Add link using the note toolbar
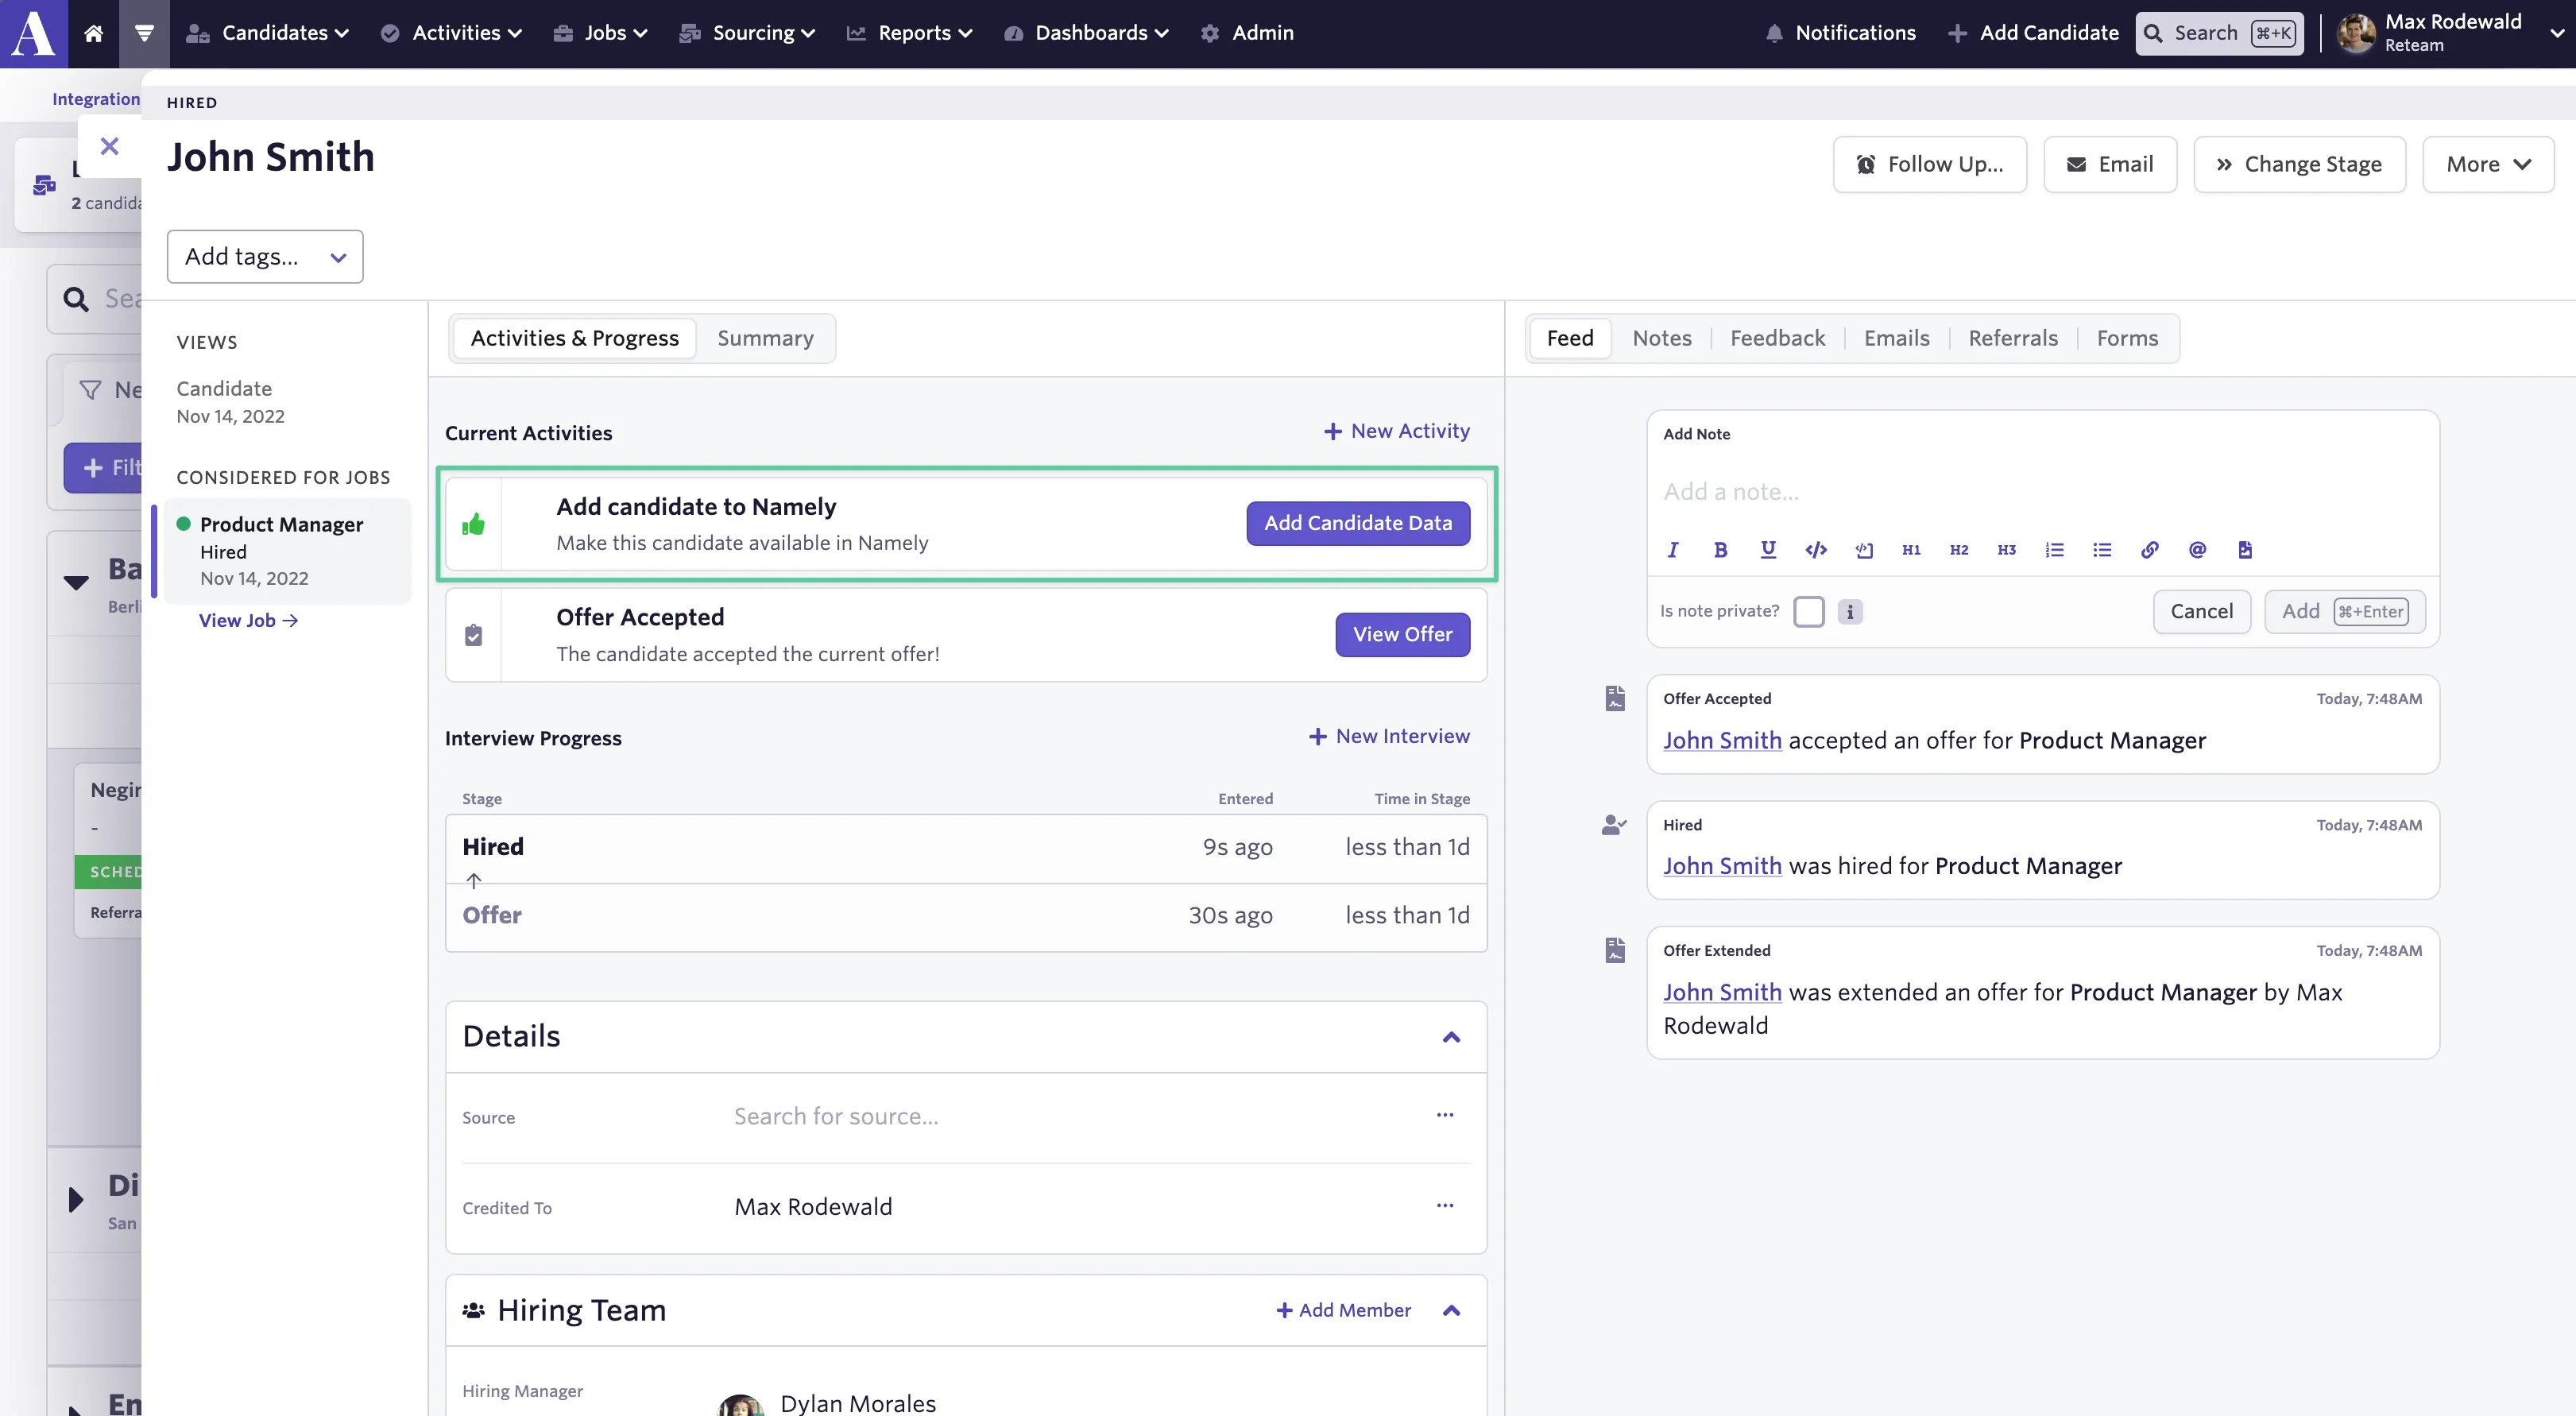The image size is (2576, 1416). (2149, 549)
